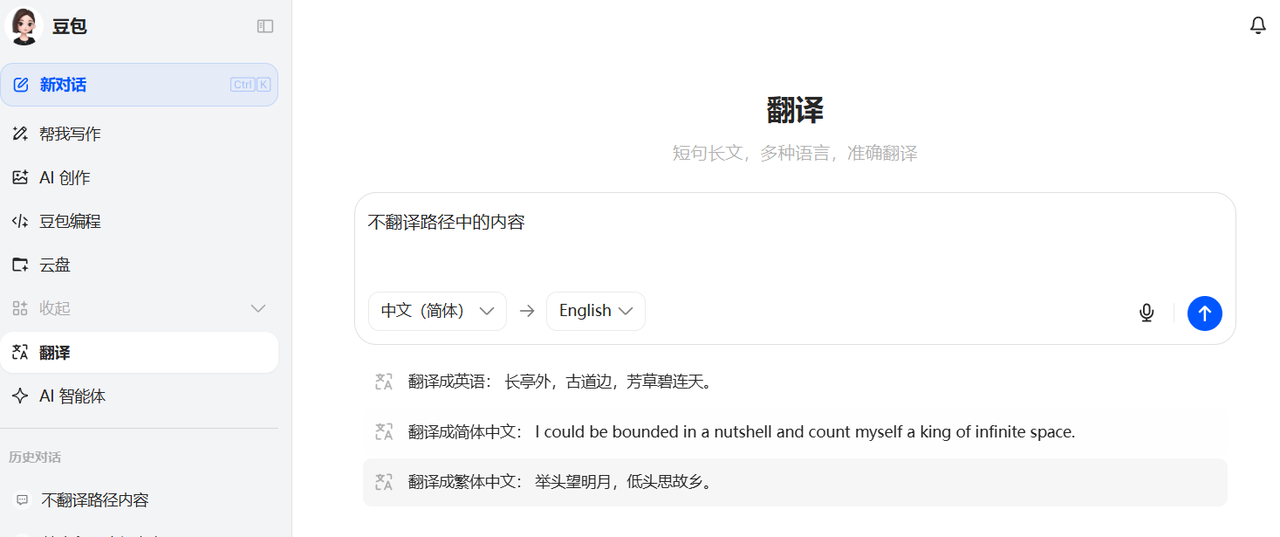Collapse the sidebar panel icon
The image size is (1280, 537).
coord(265,26)
